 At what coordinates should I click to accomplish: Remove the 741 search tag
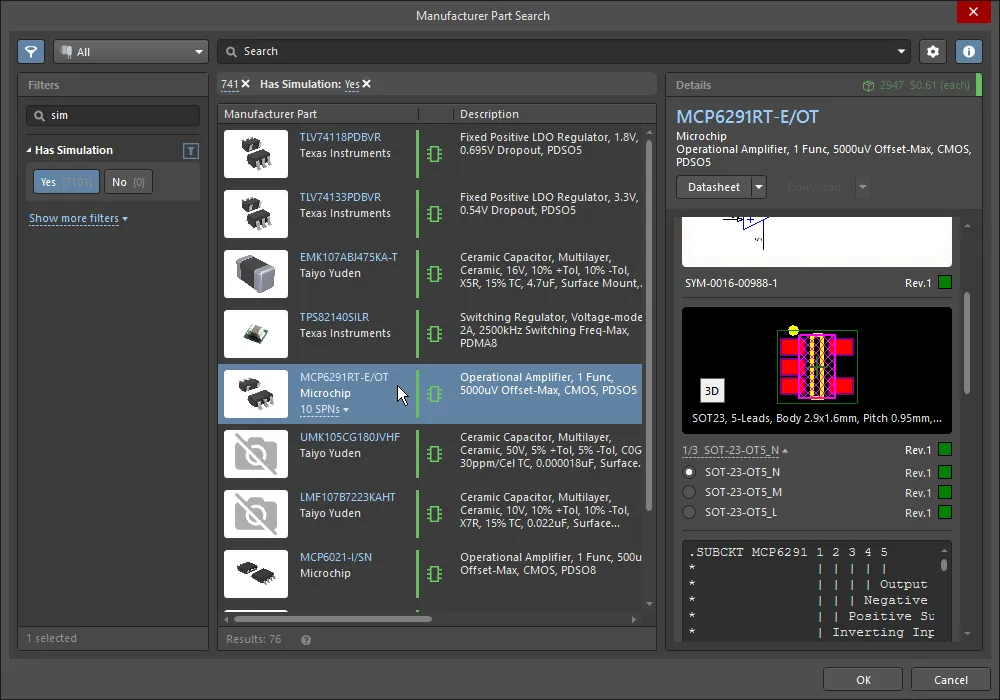pyautogui.click(x=246, y=84)
